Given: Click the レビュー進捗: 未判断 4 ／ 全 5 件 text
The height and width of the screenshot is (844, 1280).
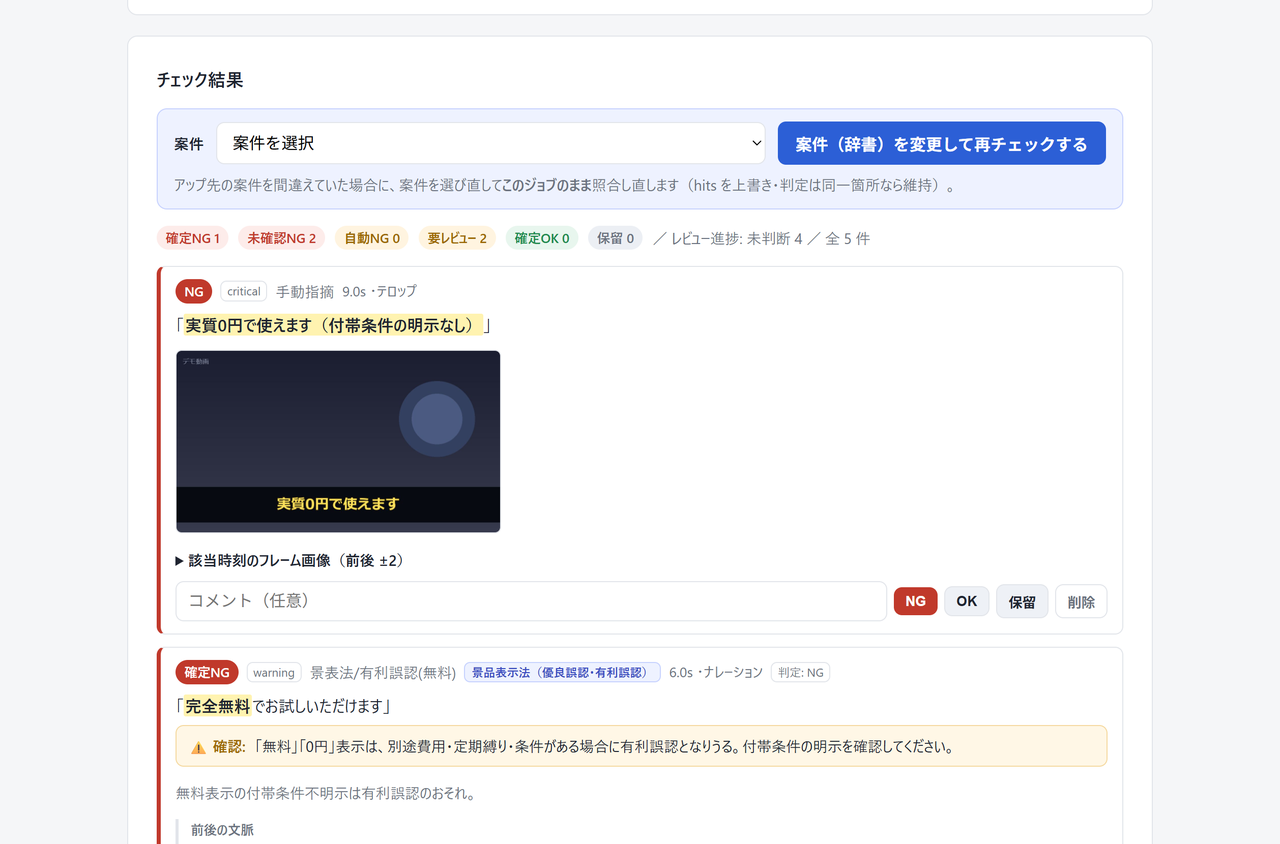Looking at the screenshot, I should tap(770, 238).
